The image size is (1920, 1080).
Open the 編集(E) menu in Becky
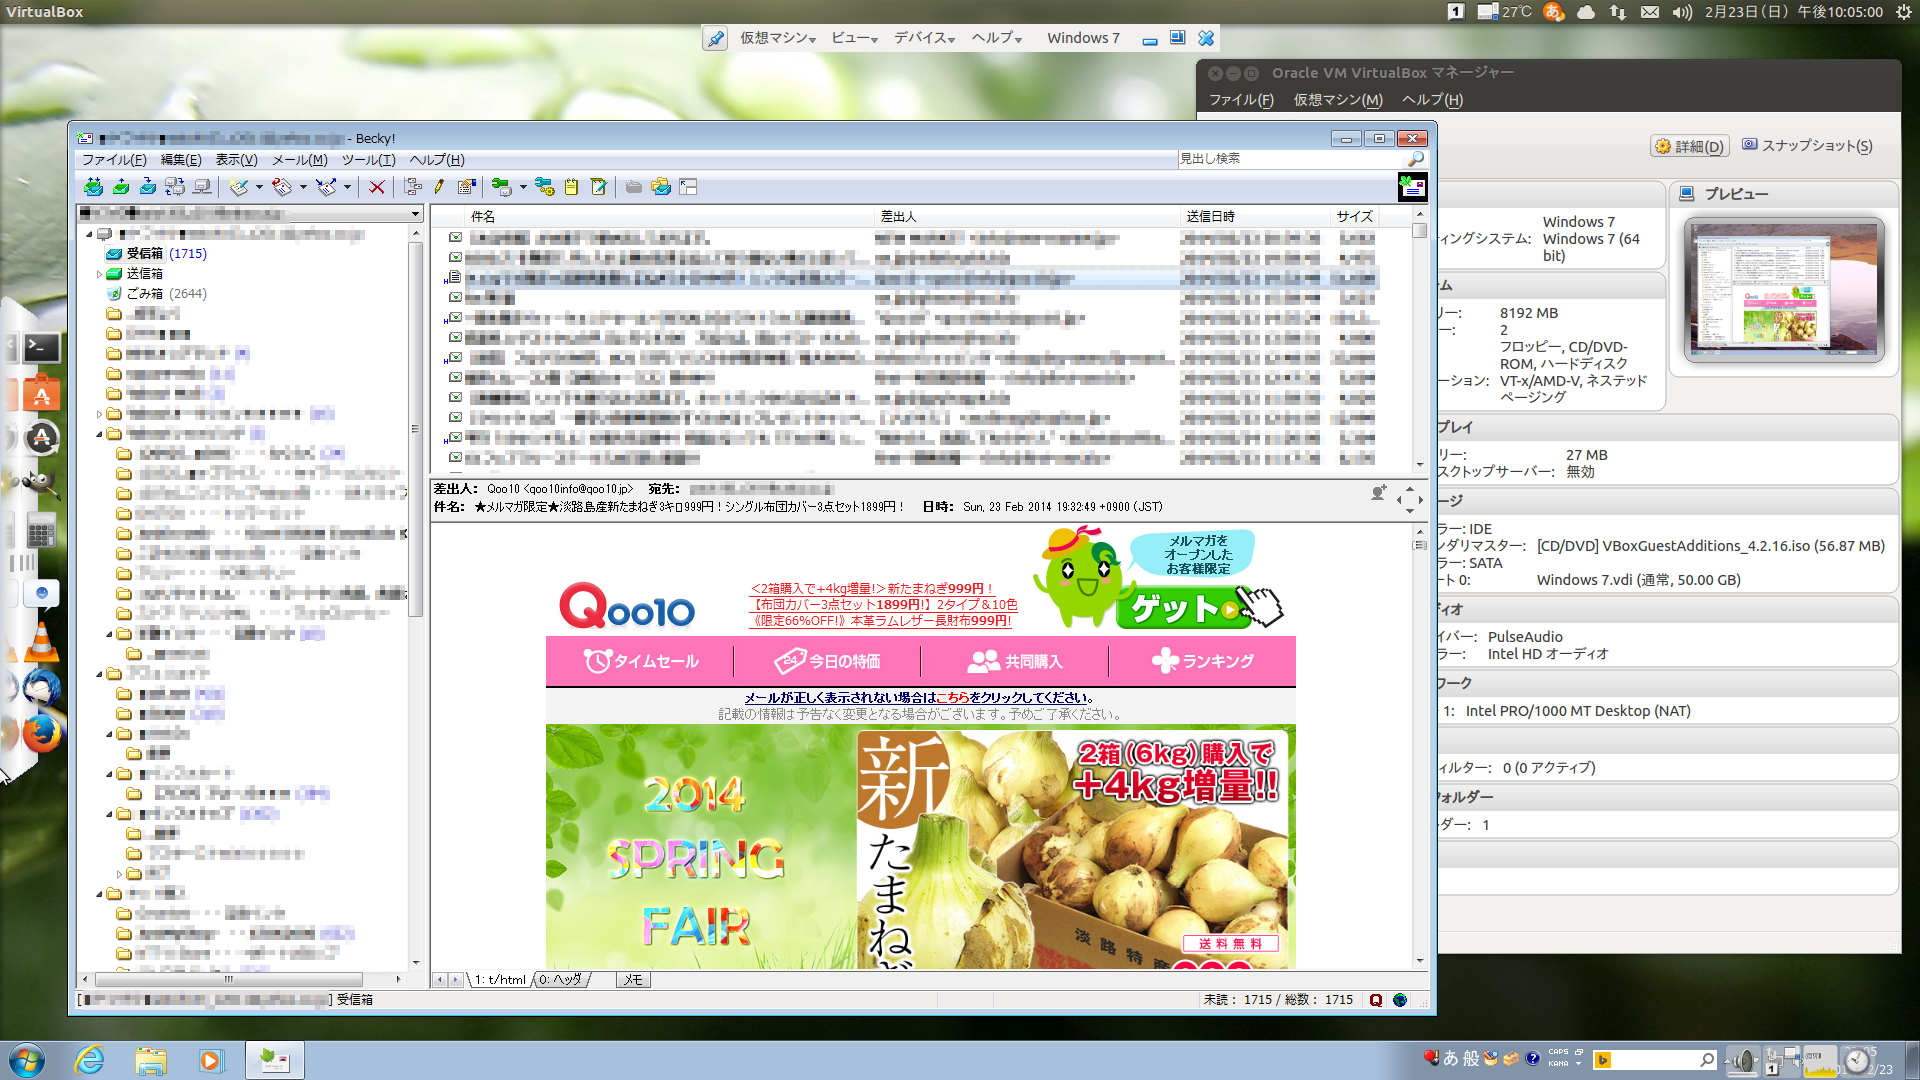pos(181,160)
